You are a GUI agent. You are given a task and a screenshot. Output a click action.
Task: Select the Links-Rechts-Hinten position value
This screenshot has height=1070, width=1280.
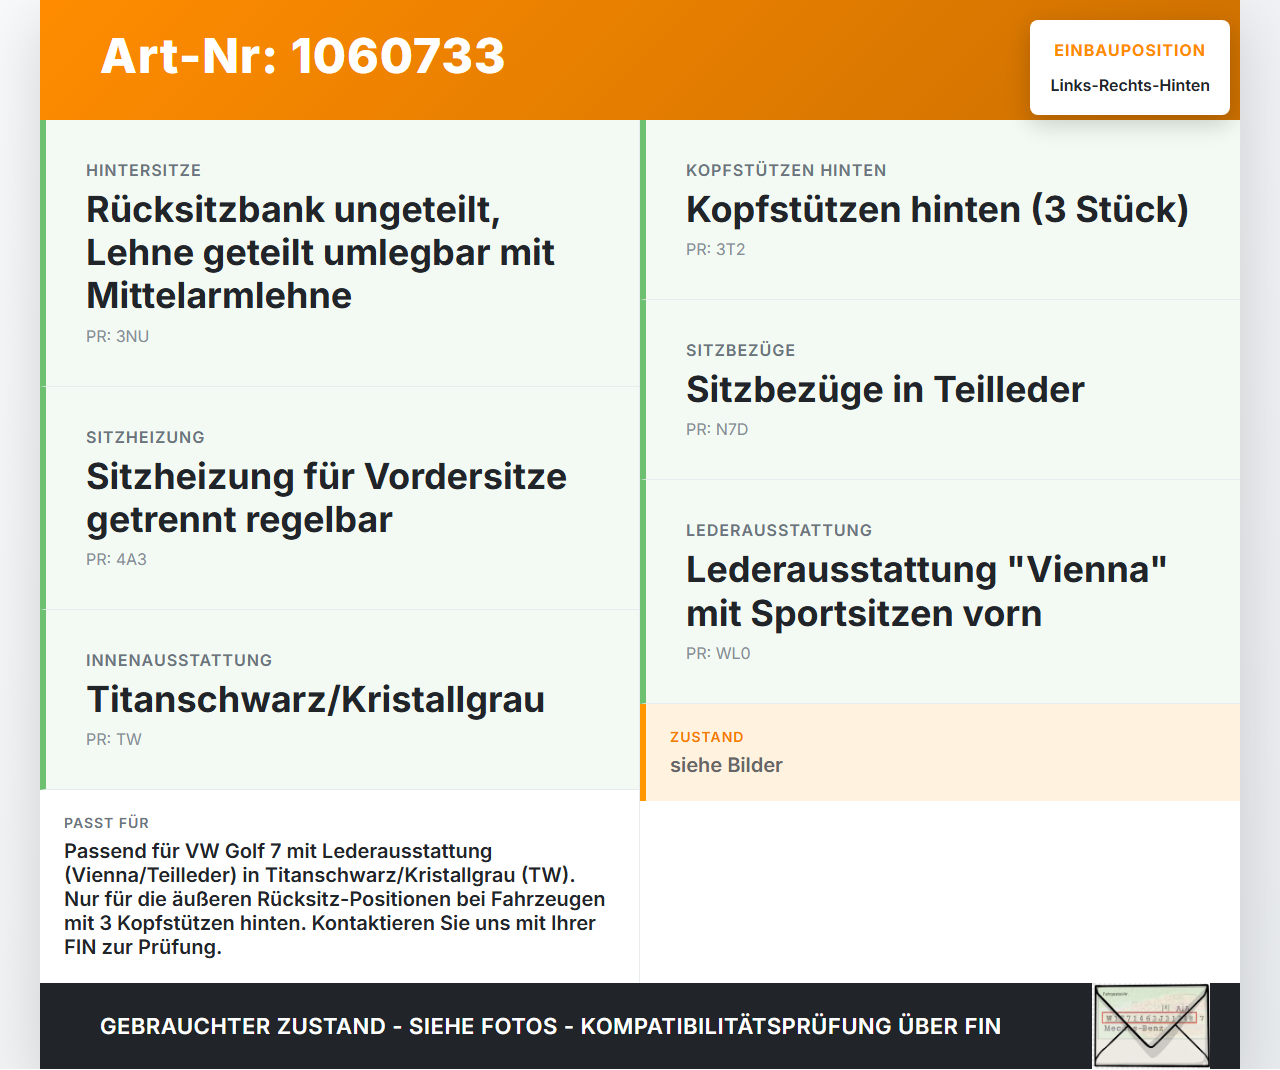(1130, 85)
